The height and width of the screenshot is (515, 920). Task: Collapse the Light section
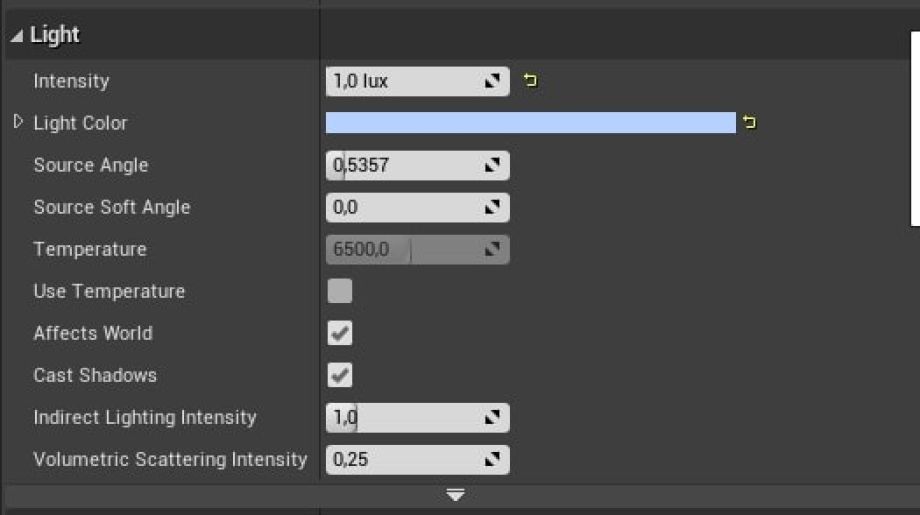pos(17,36)
